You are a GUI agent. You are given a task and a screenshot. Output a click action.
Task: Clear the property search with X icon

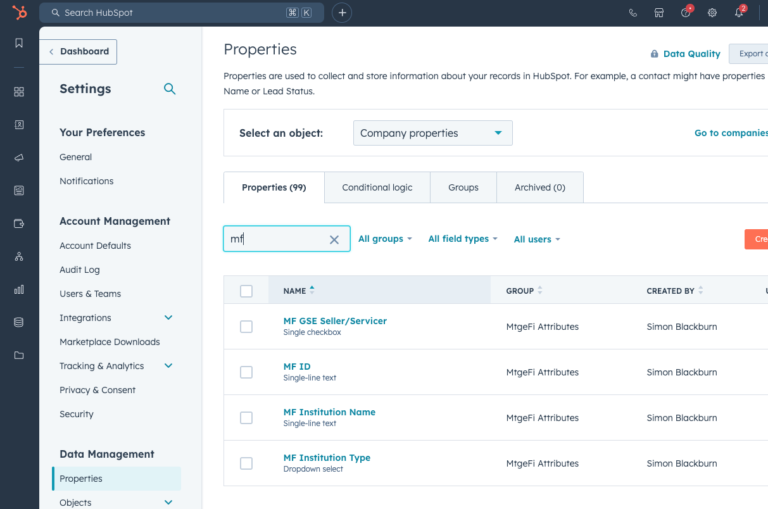[334, 240]
